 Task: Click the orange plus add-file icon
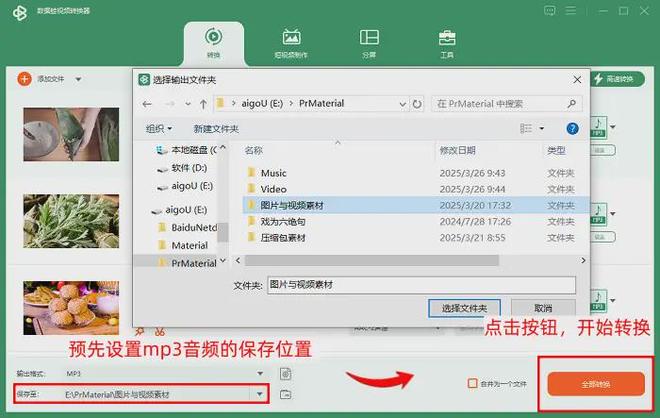[24, 79]
